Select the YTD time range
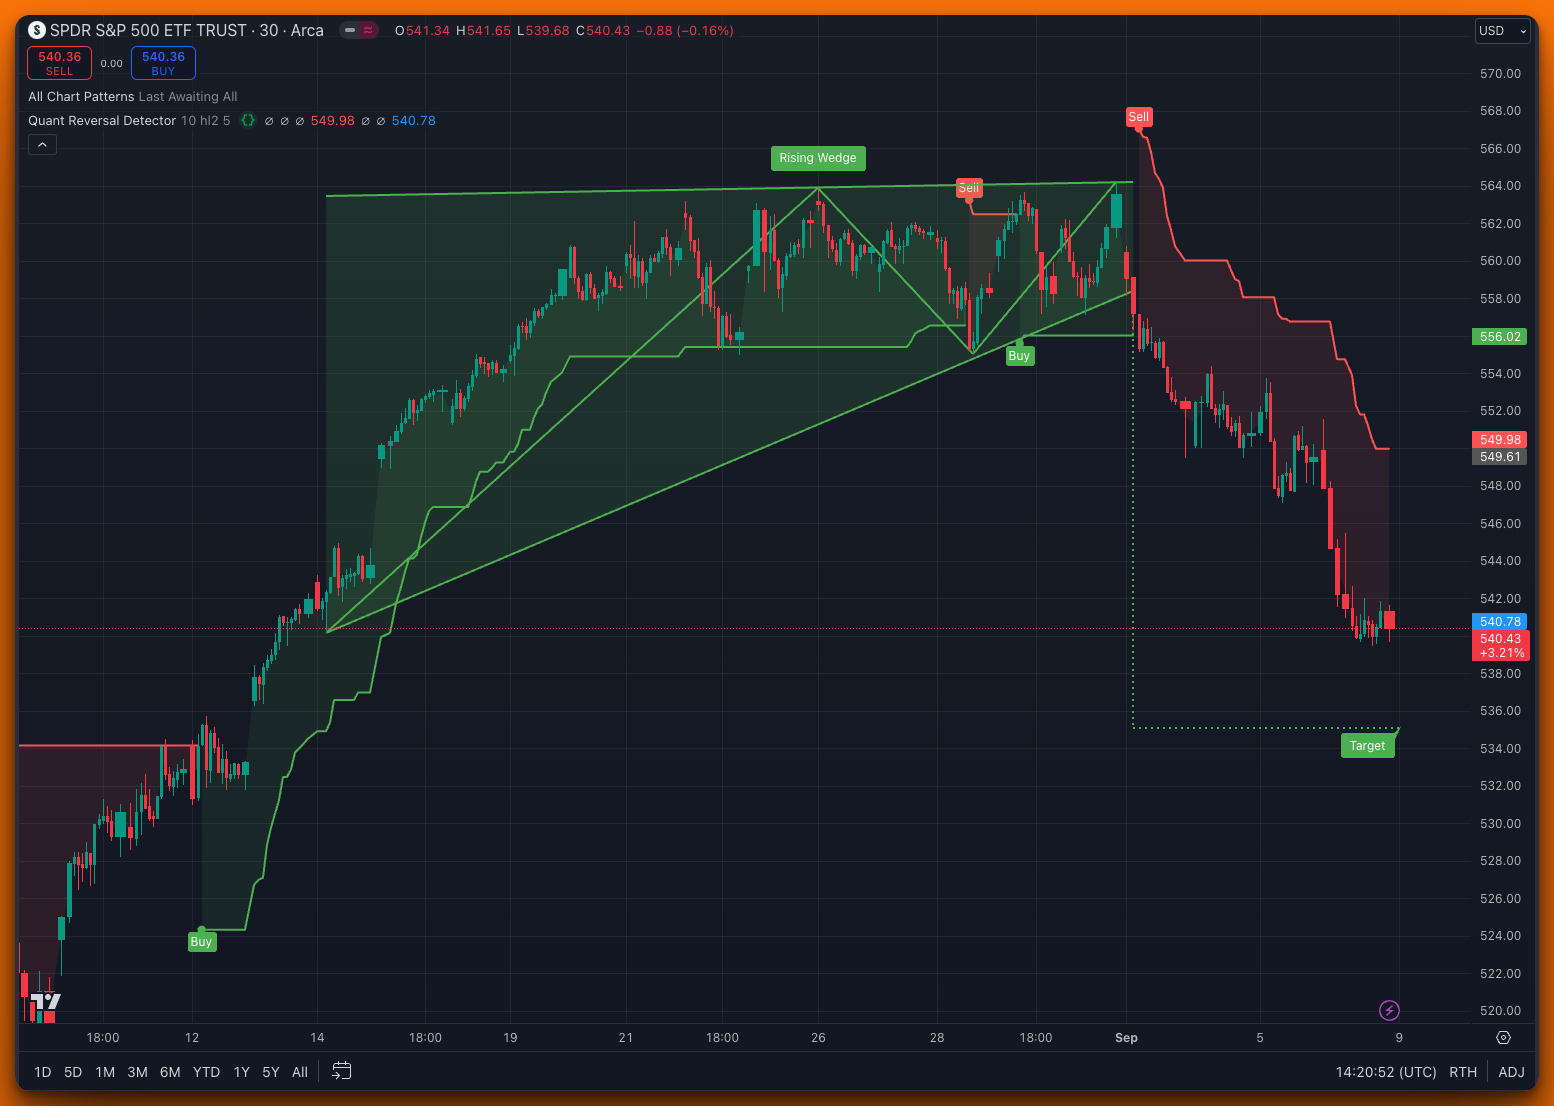Image resolution: width=1554 pixels, height=1106 pixels. pos(206,1072)
